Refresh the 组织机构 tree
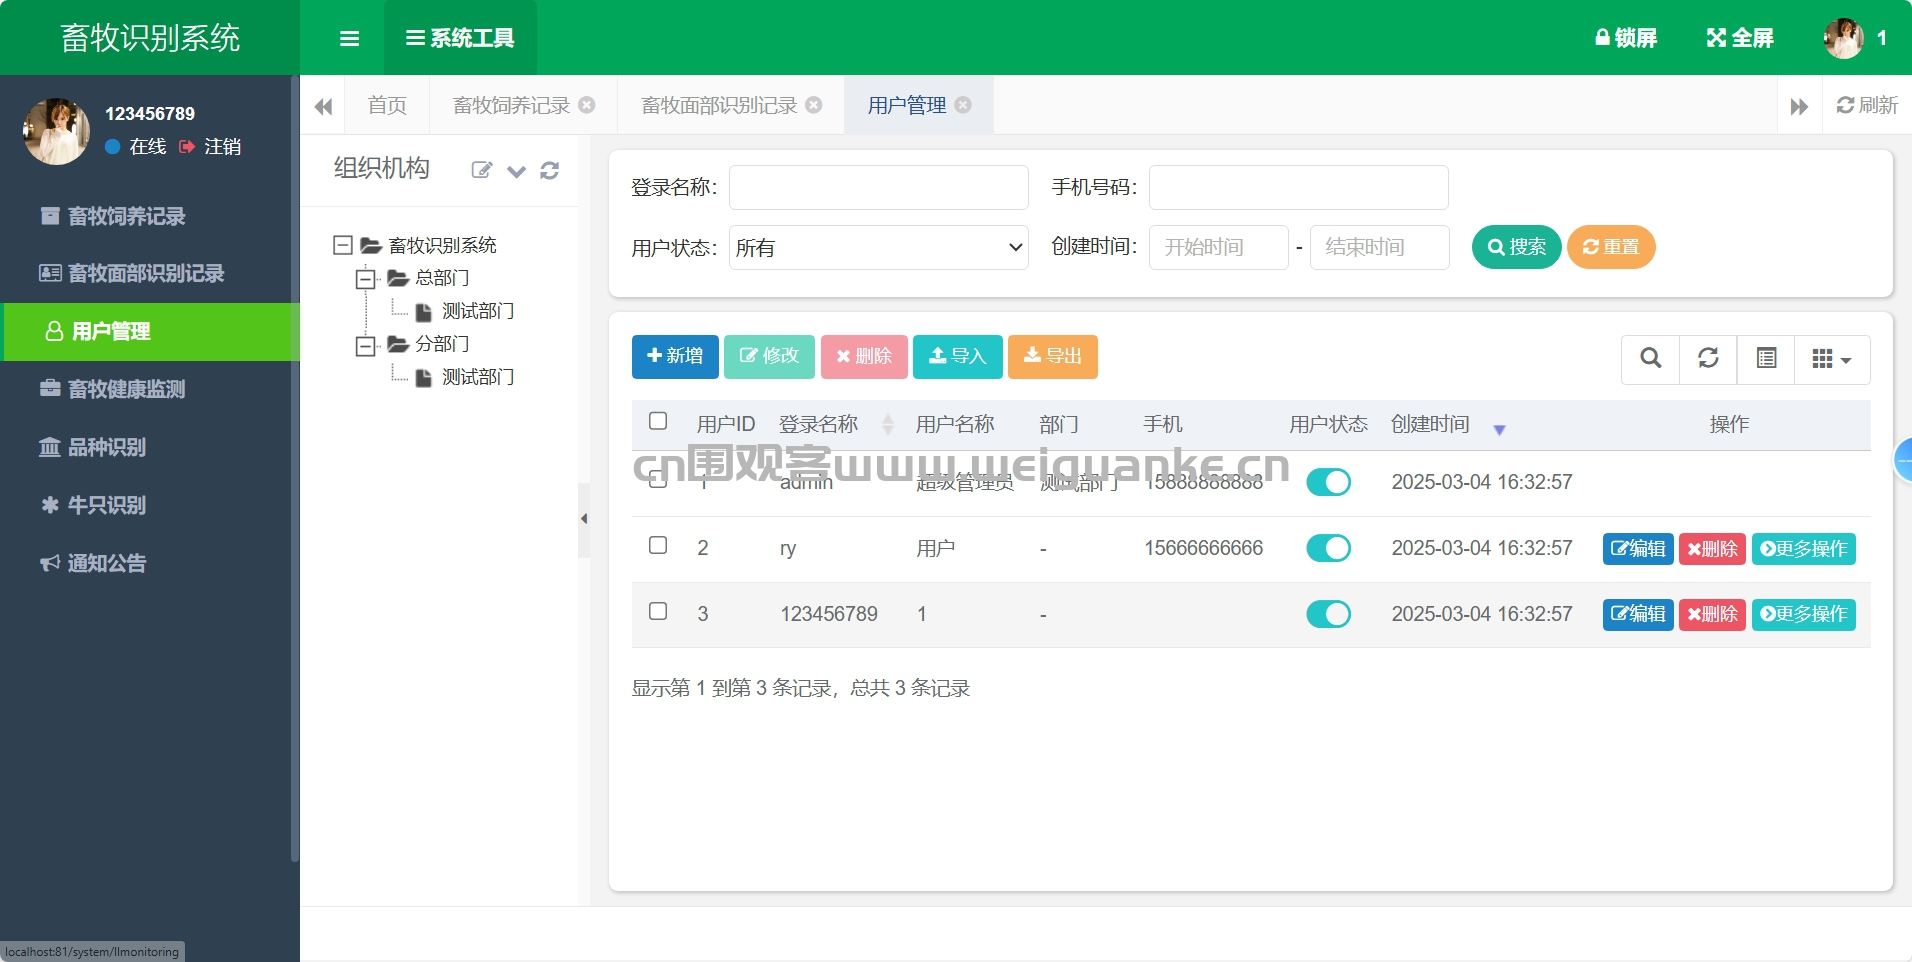This screenshot has height=962, width=1912. click(x=549, y=171)
